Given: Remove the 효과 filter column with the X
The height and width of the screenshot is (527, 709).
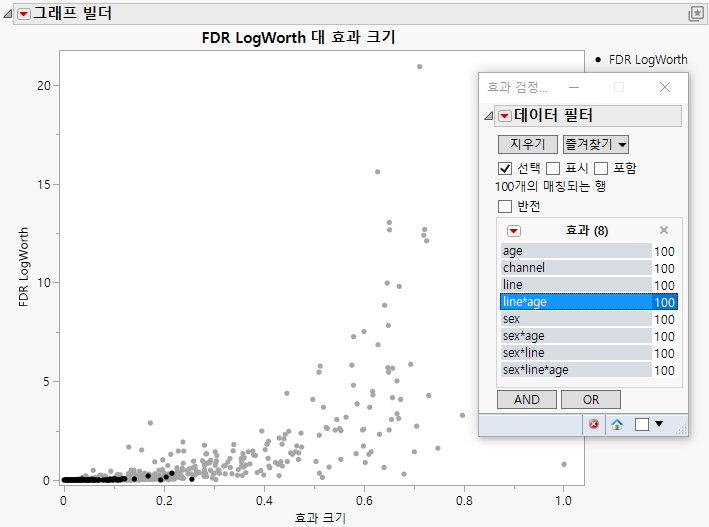Looking at the screenshot, I should pos(664,230).
